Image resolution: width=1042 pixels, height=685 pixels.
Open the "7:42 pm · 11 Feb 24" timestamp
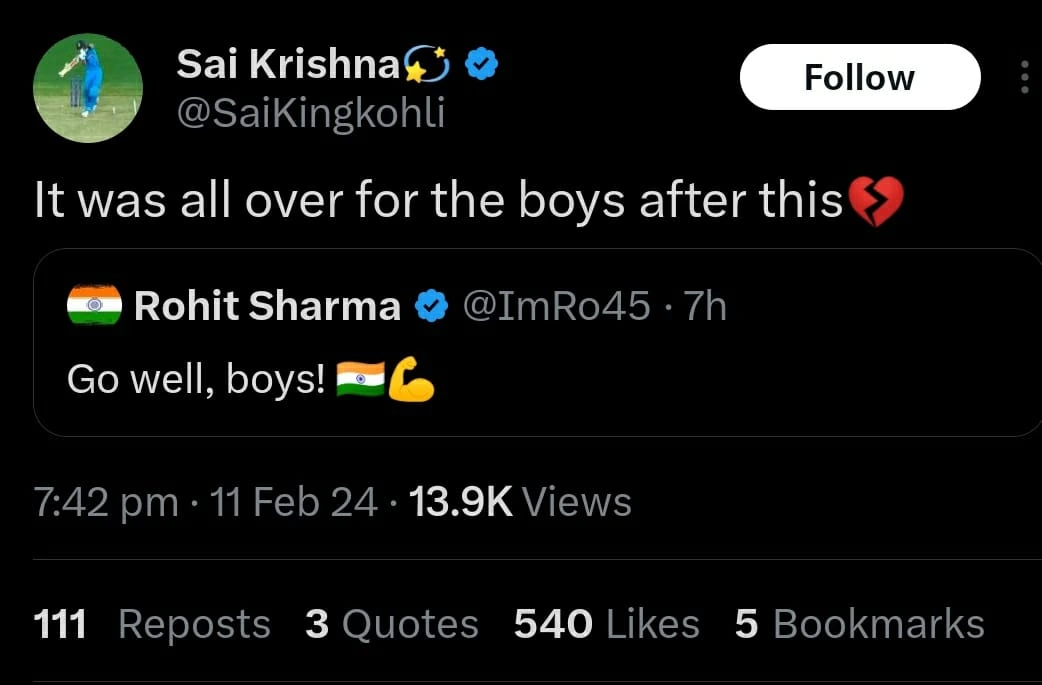(205, 501)
